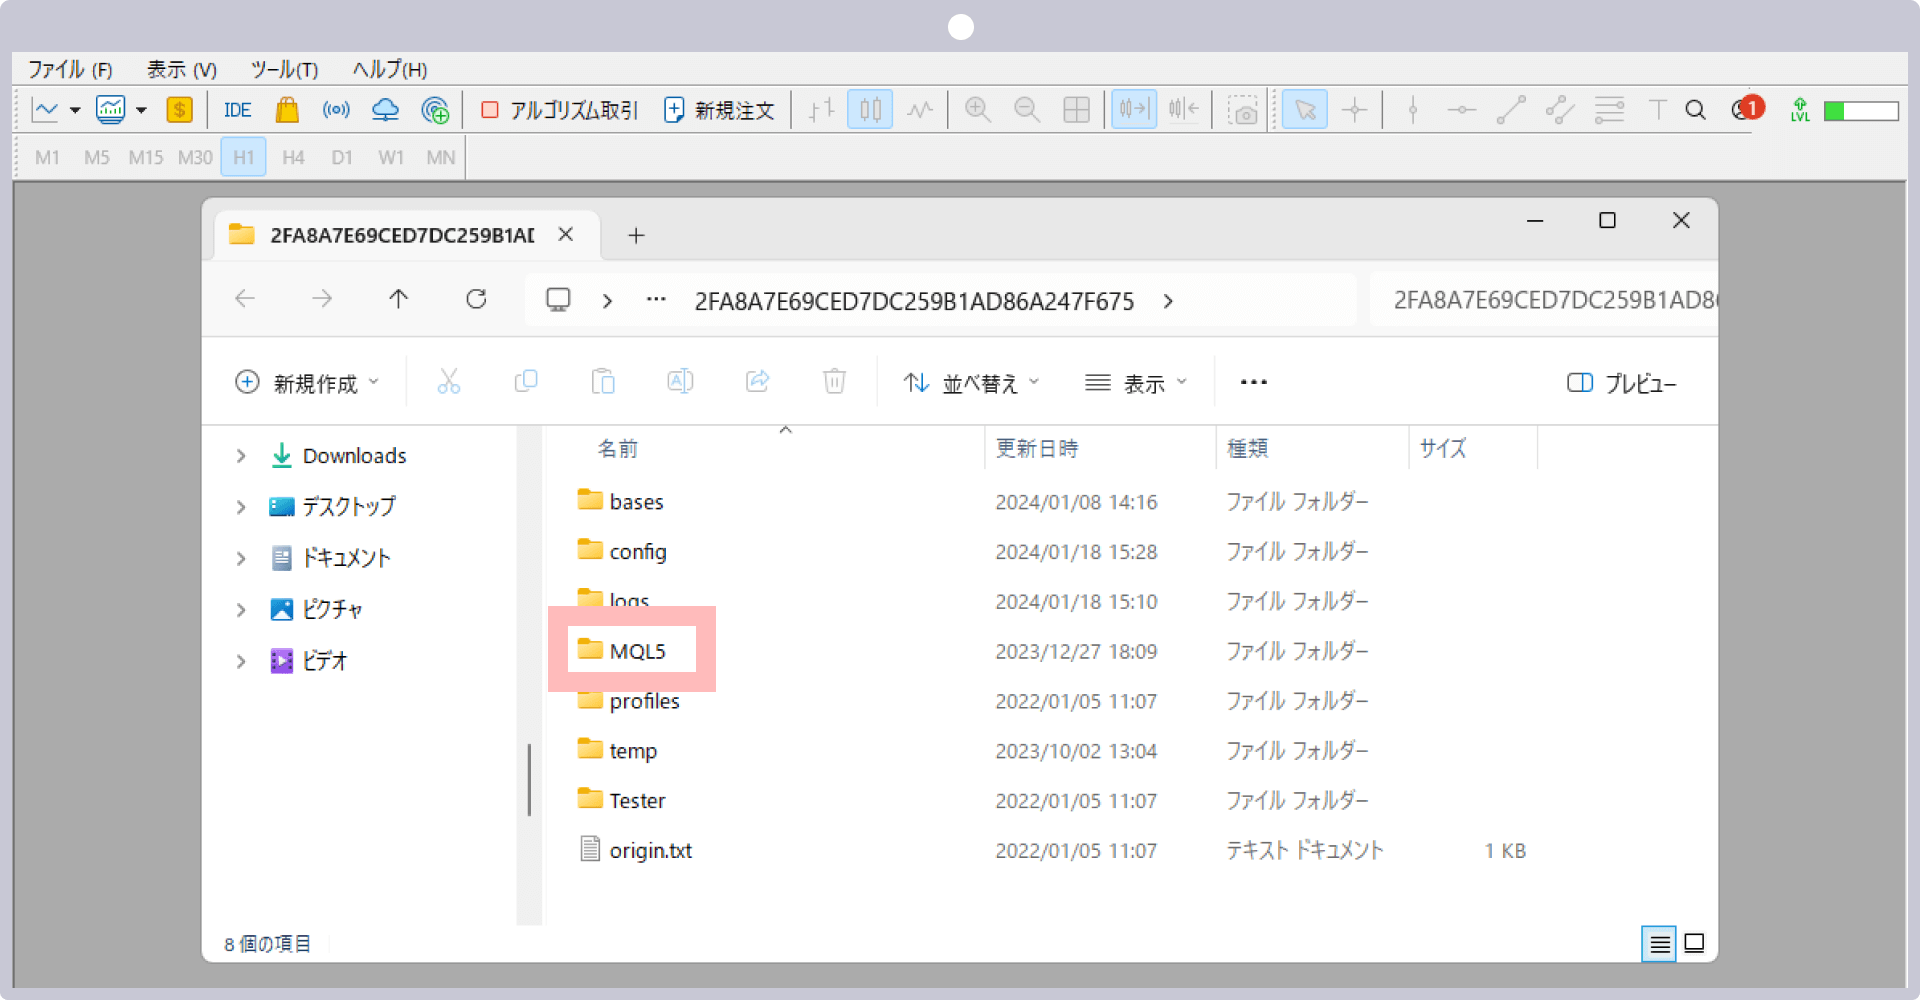The width and height of the screenshot is (1920, 1000).
Task: Select the text label tool
Action: click(x=1658, y=110)
